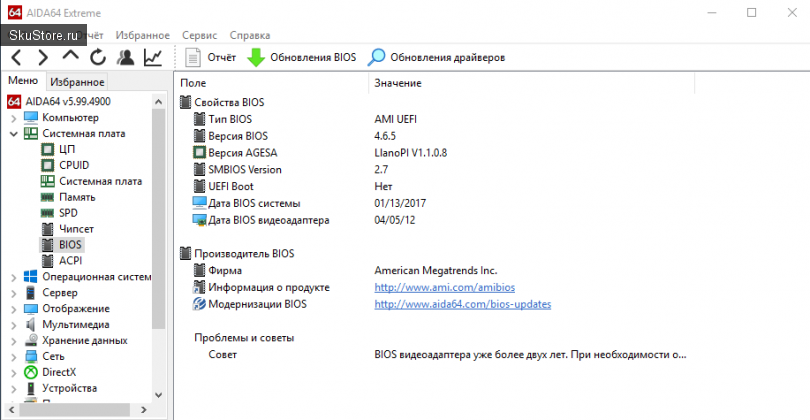Go back with the left arrow icon
The height and width of the screenshot is (420, 810).
17,57
